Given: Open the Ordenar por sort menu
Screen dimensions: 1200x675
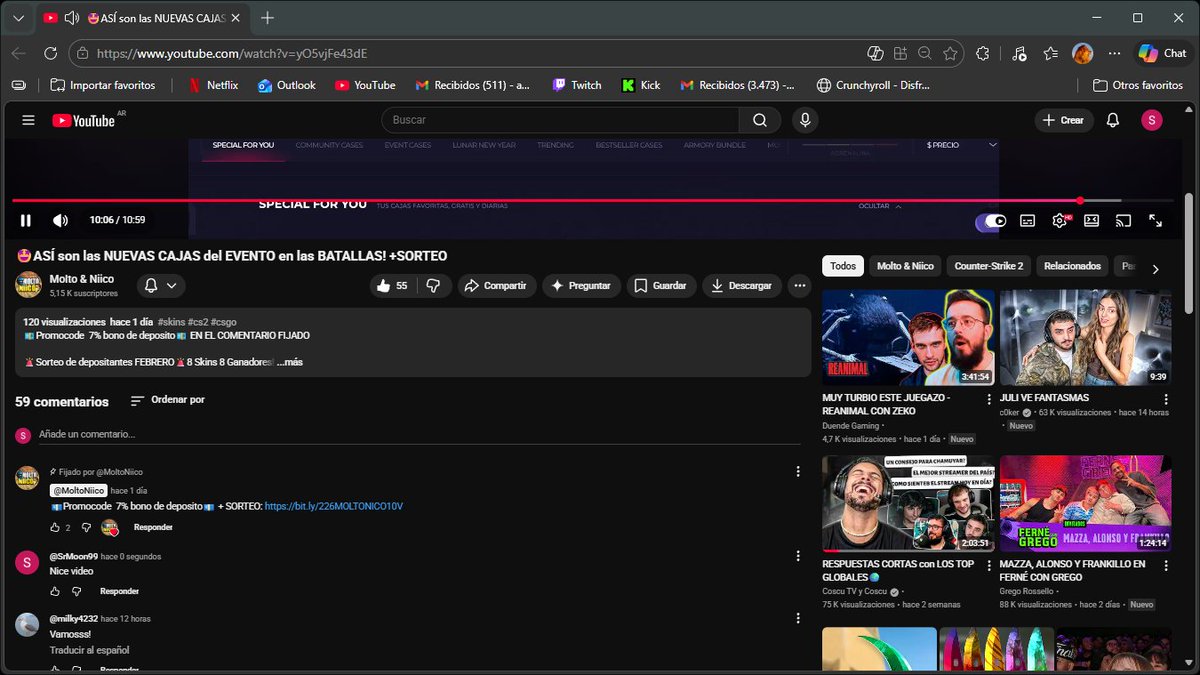Looking at the screenshot, I should (168, 400).
